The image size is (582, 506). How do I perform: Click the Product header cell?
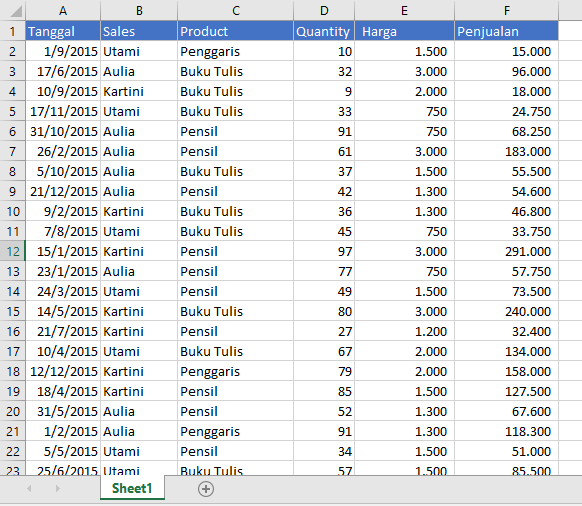(236, 31)
